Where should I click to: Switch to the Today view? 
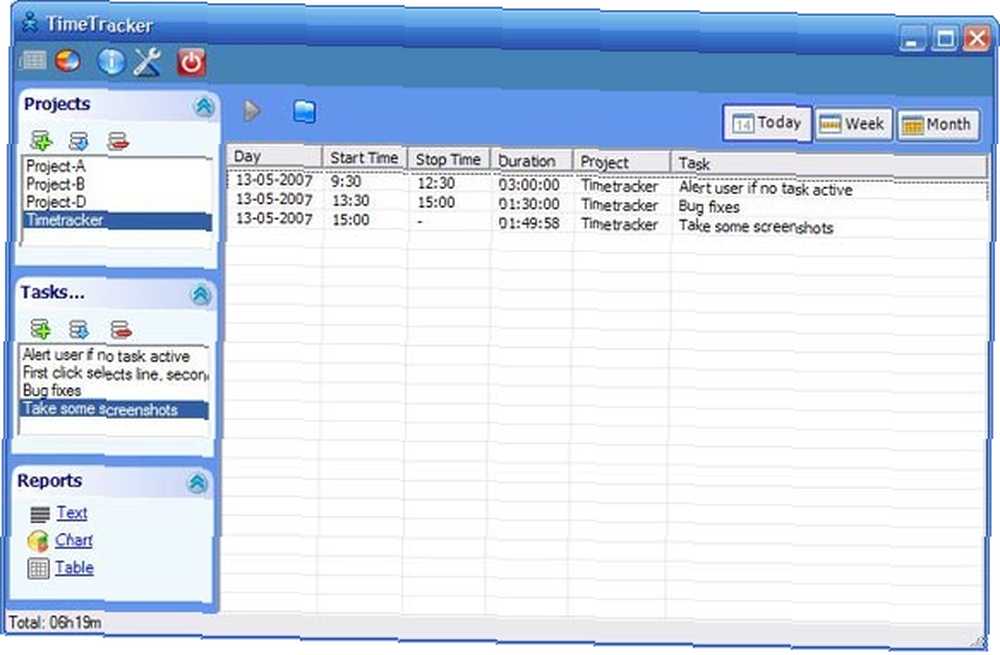[x=767, y=123]
